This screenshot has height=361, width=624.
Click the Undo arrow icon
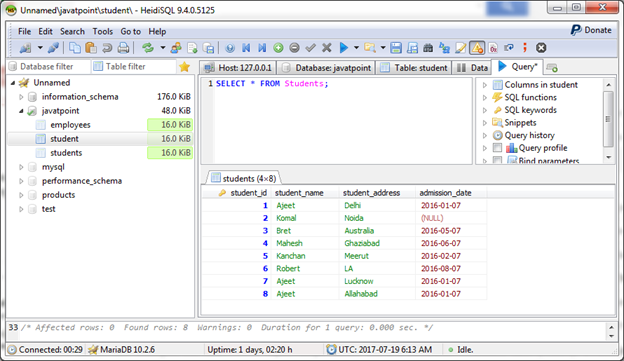click(x=107, y=48)
